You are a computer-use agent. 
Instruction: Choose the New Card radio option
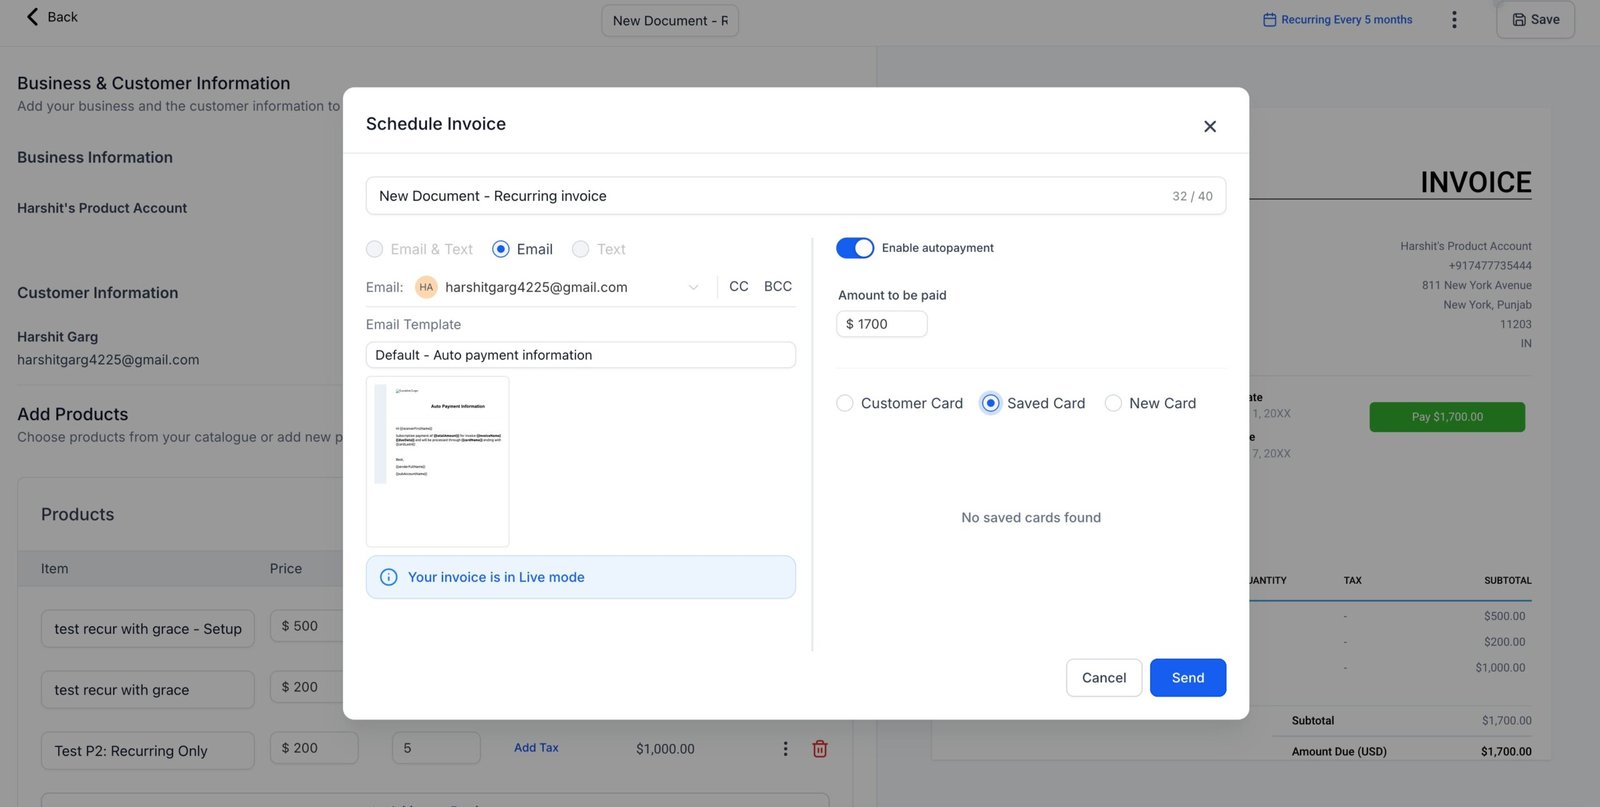1113,403
